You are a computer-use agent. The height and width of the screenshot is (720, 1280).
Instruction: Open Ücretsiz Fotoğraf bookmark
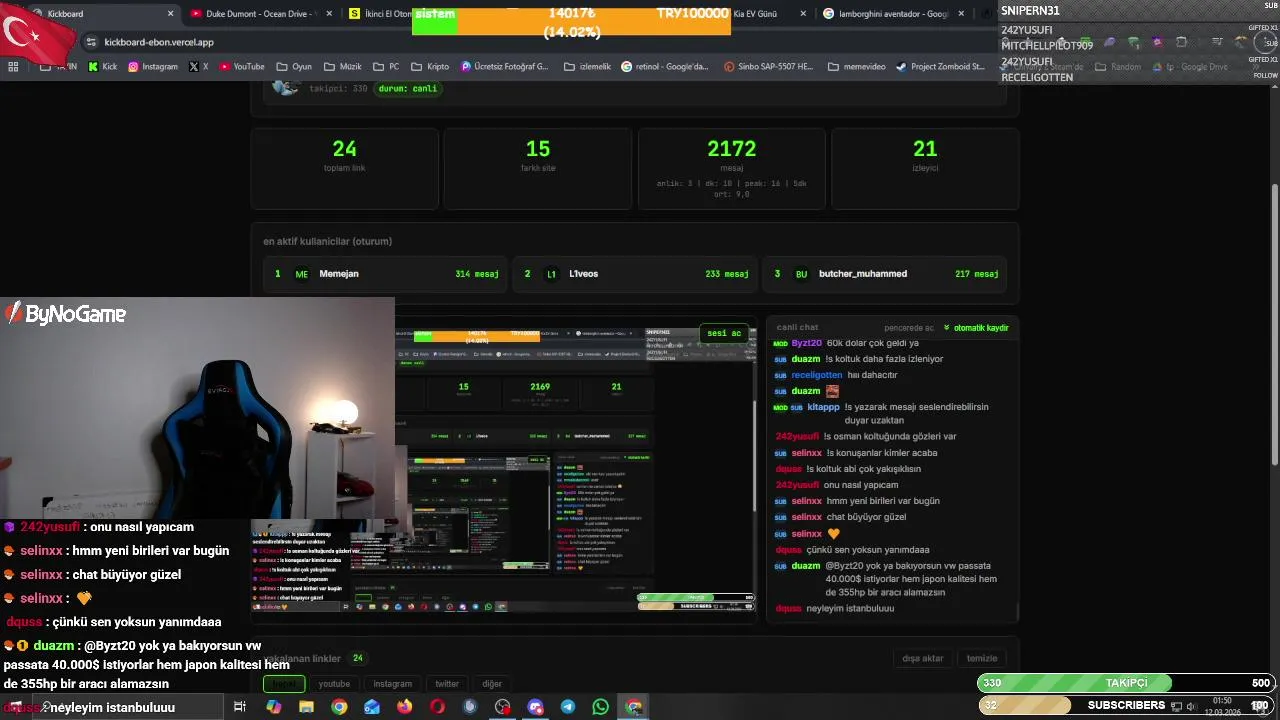click(505, 67)
